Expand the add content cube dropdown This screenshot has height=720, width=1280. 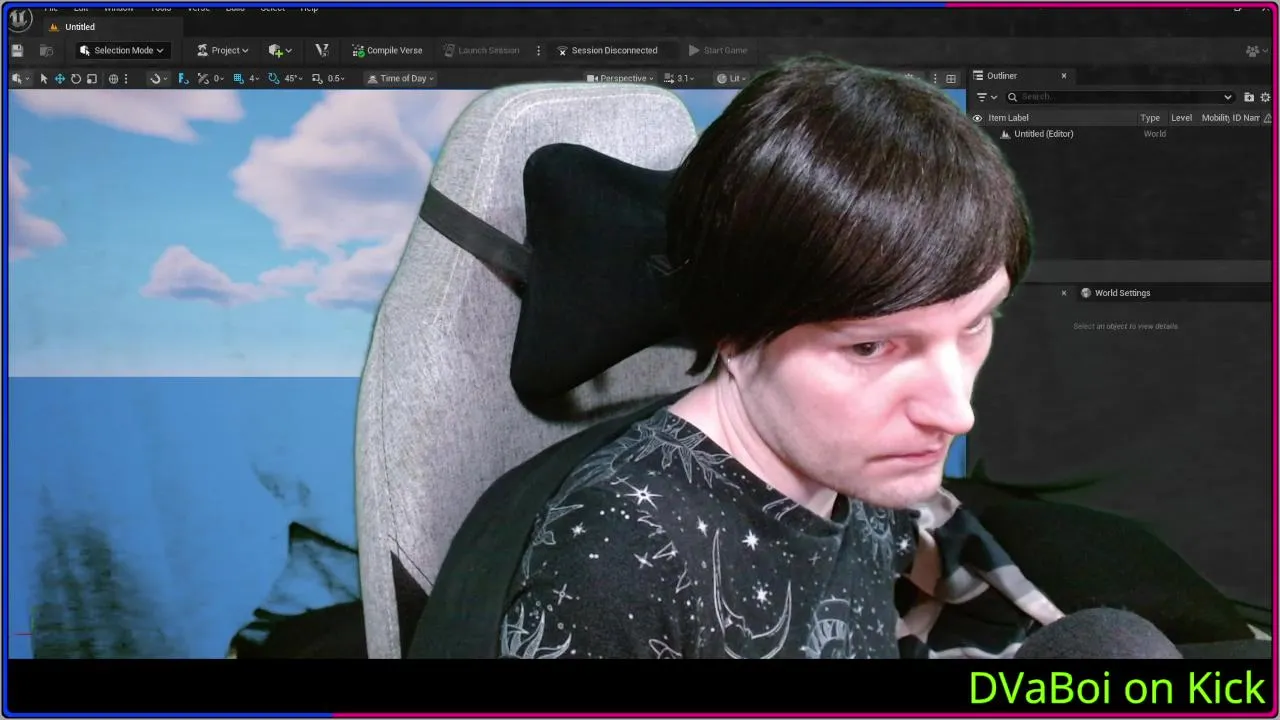click(x=280, y=50)
